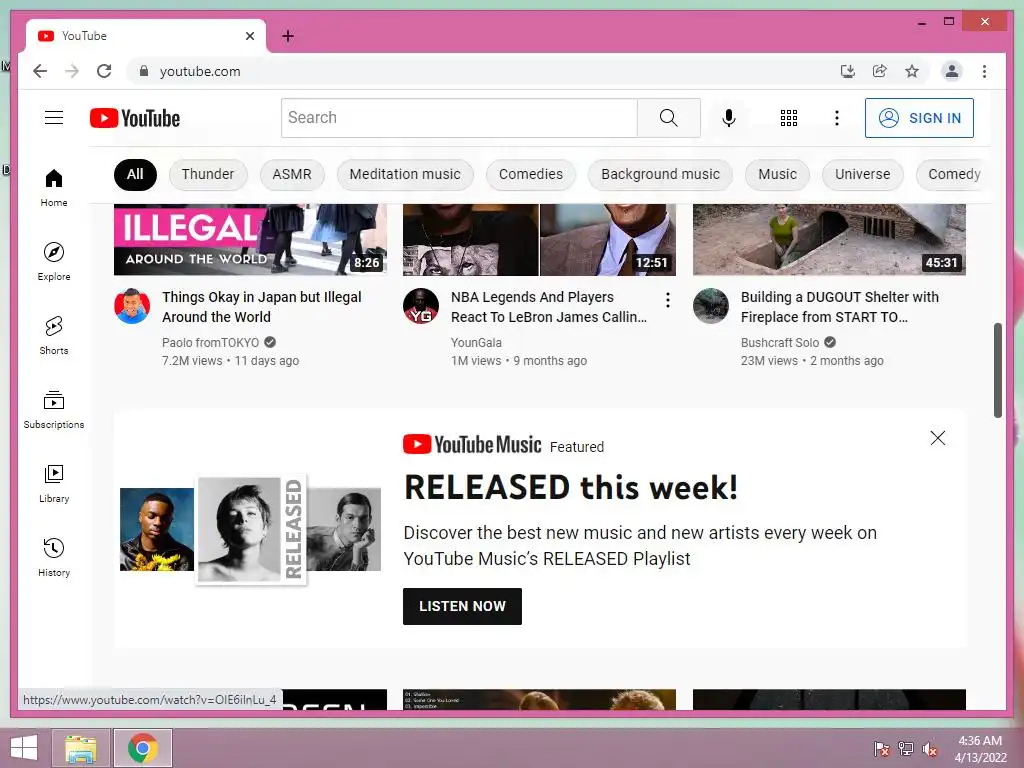Open History in sidebar
The width and height of the screenshot is (1024, 768).
54,557
